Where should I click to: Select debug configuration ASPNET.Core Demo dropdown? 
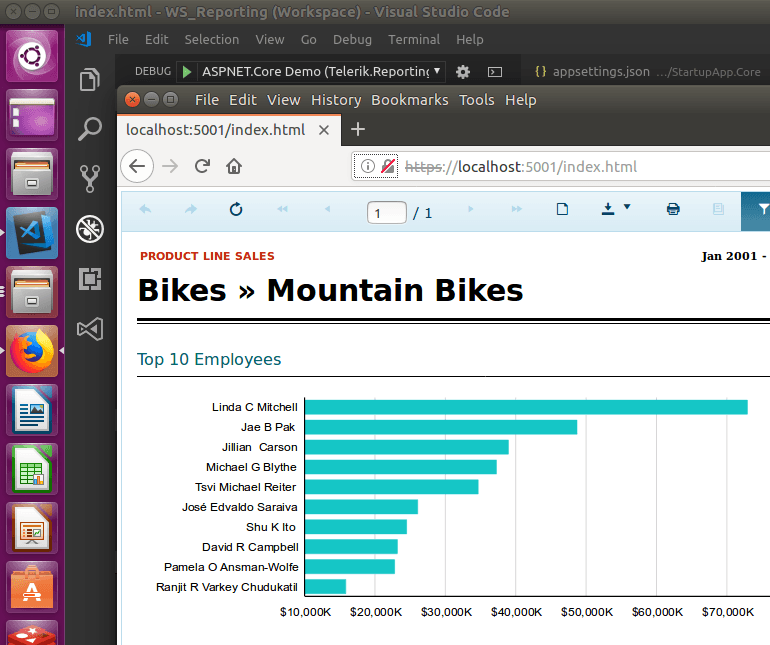(322, 72)
